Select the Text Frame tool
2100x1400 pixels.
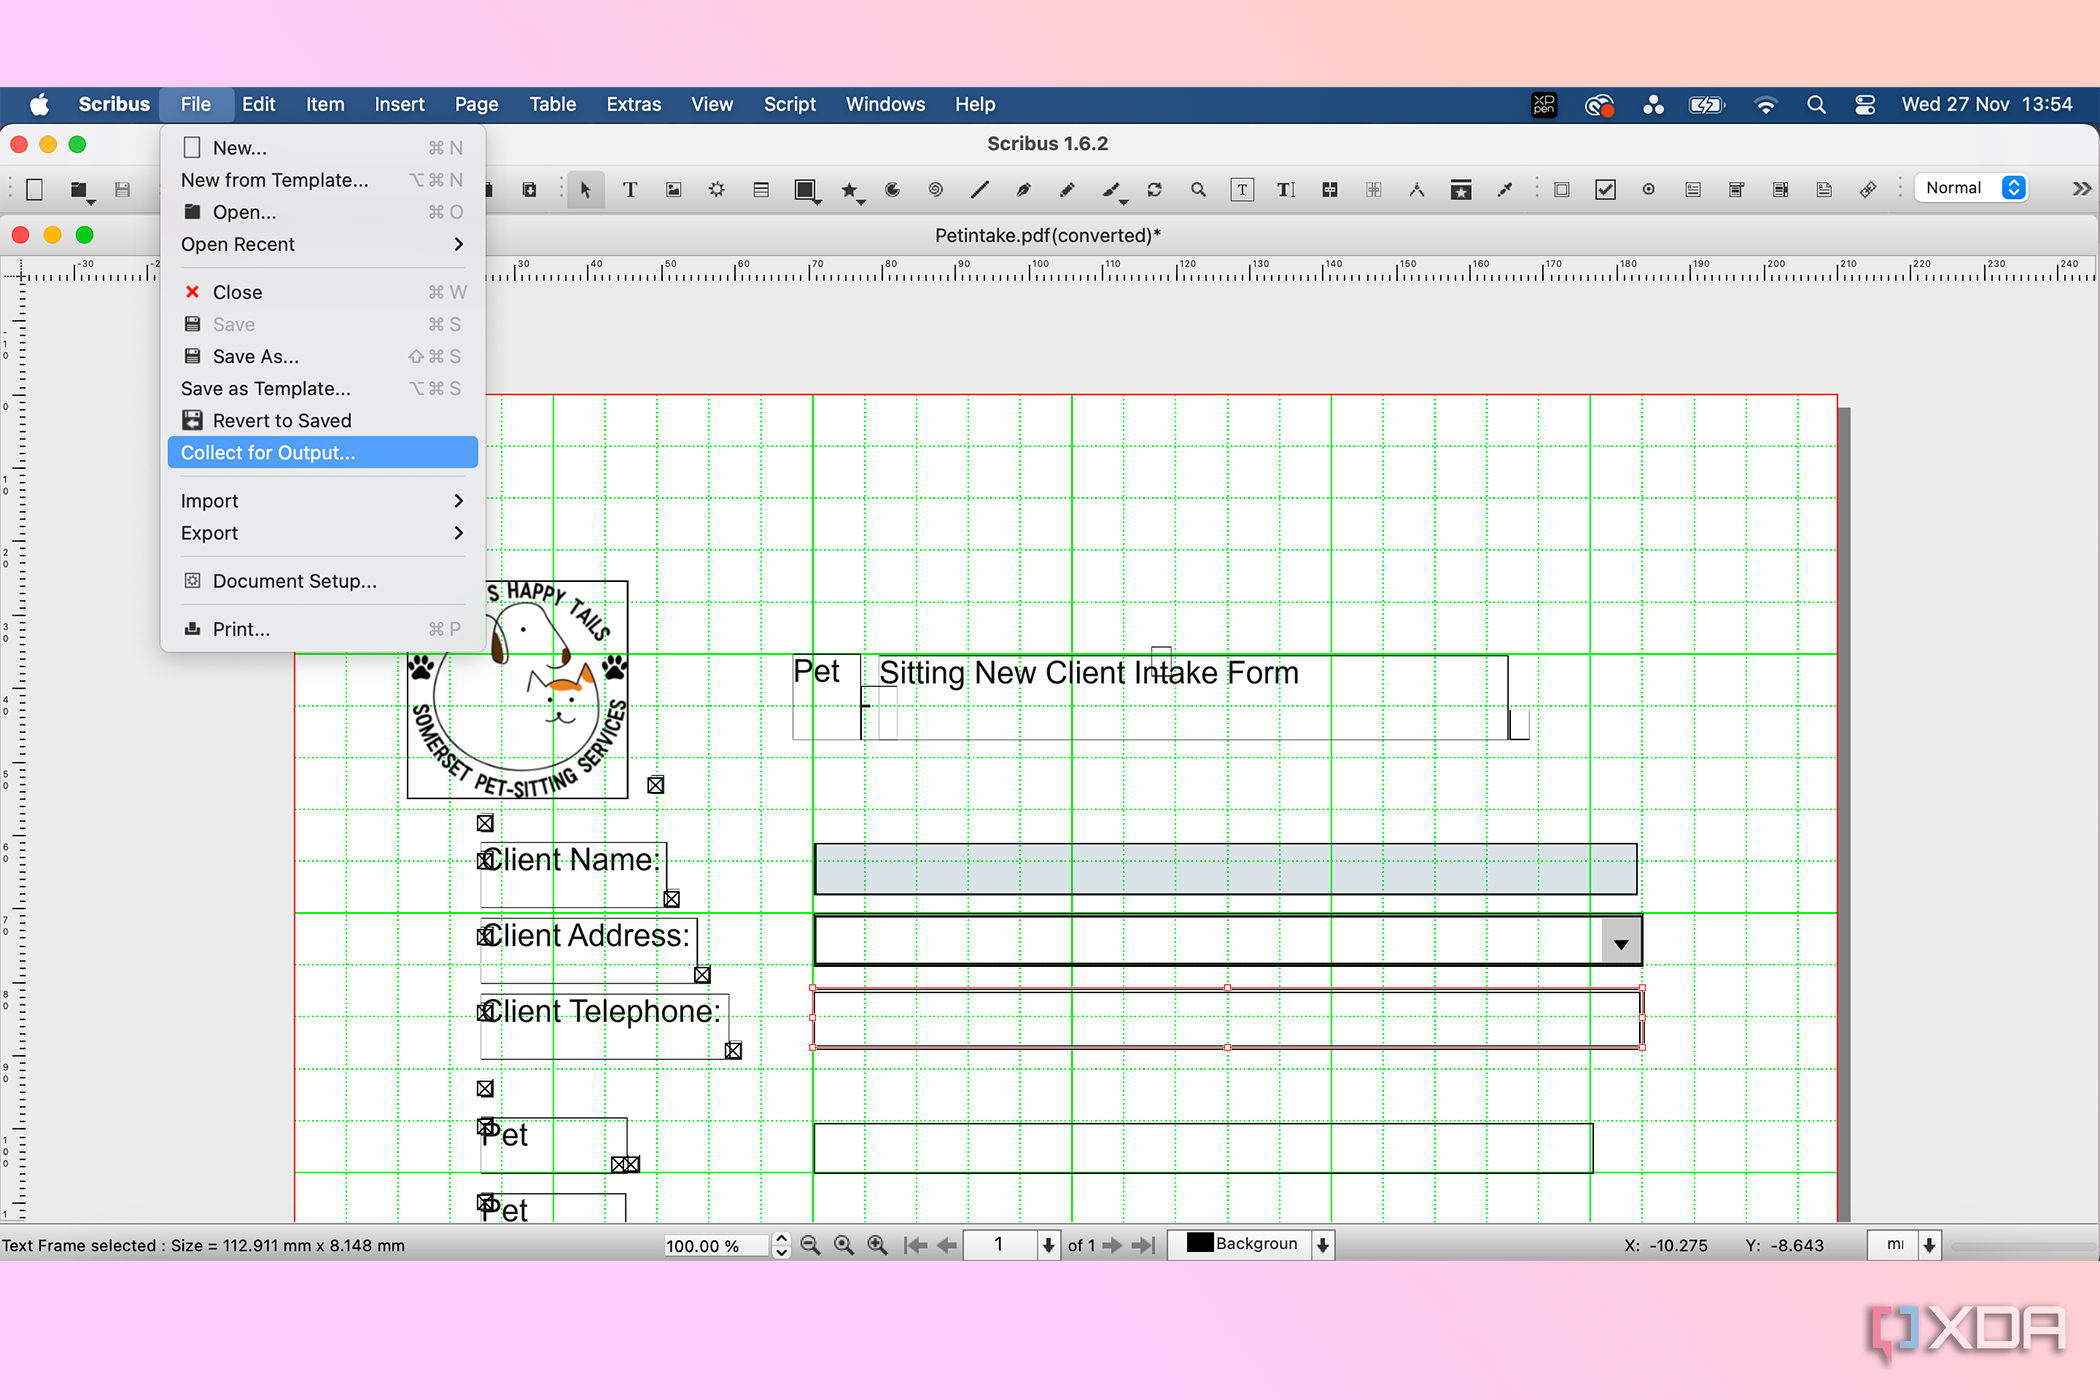(630, 190)
